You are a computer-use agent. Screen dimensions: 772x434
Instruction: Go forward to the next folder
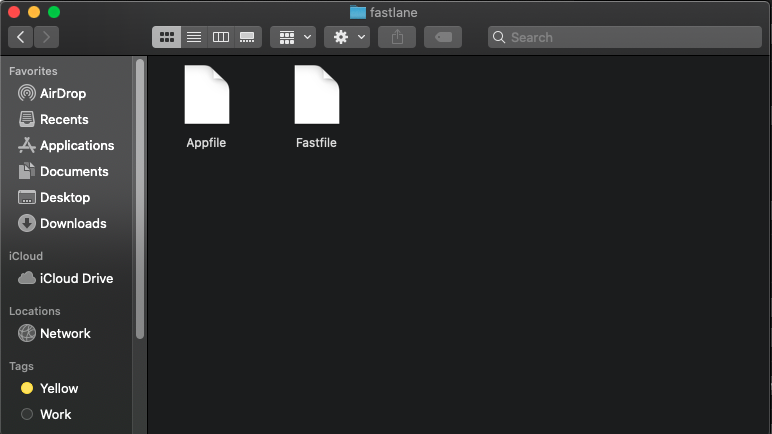pos(46,37)
